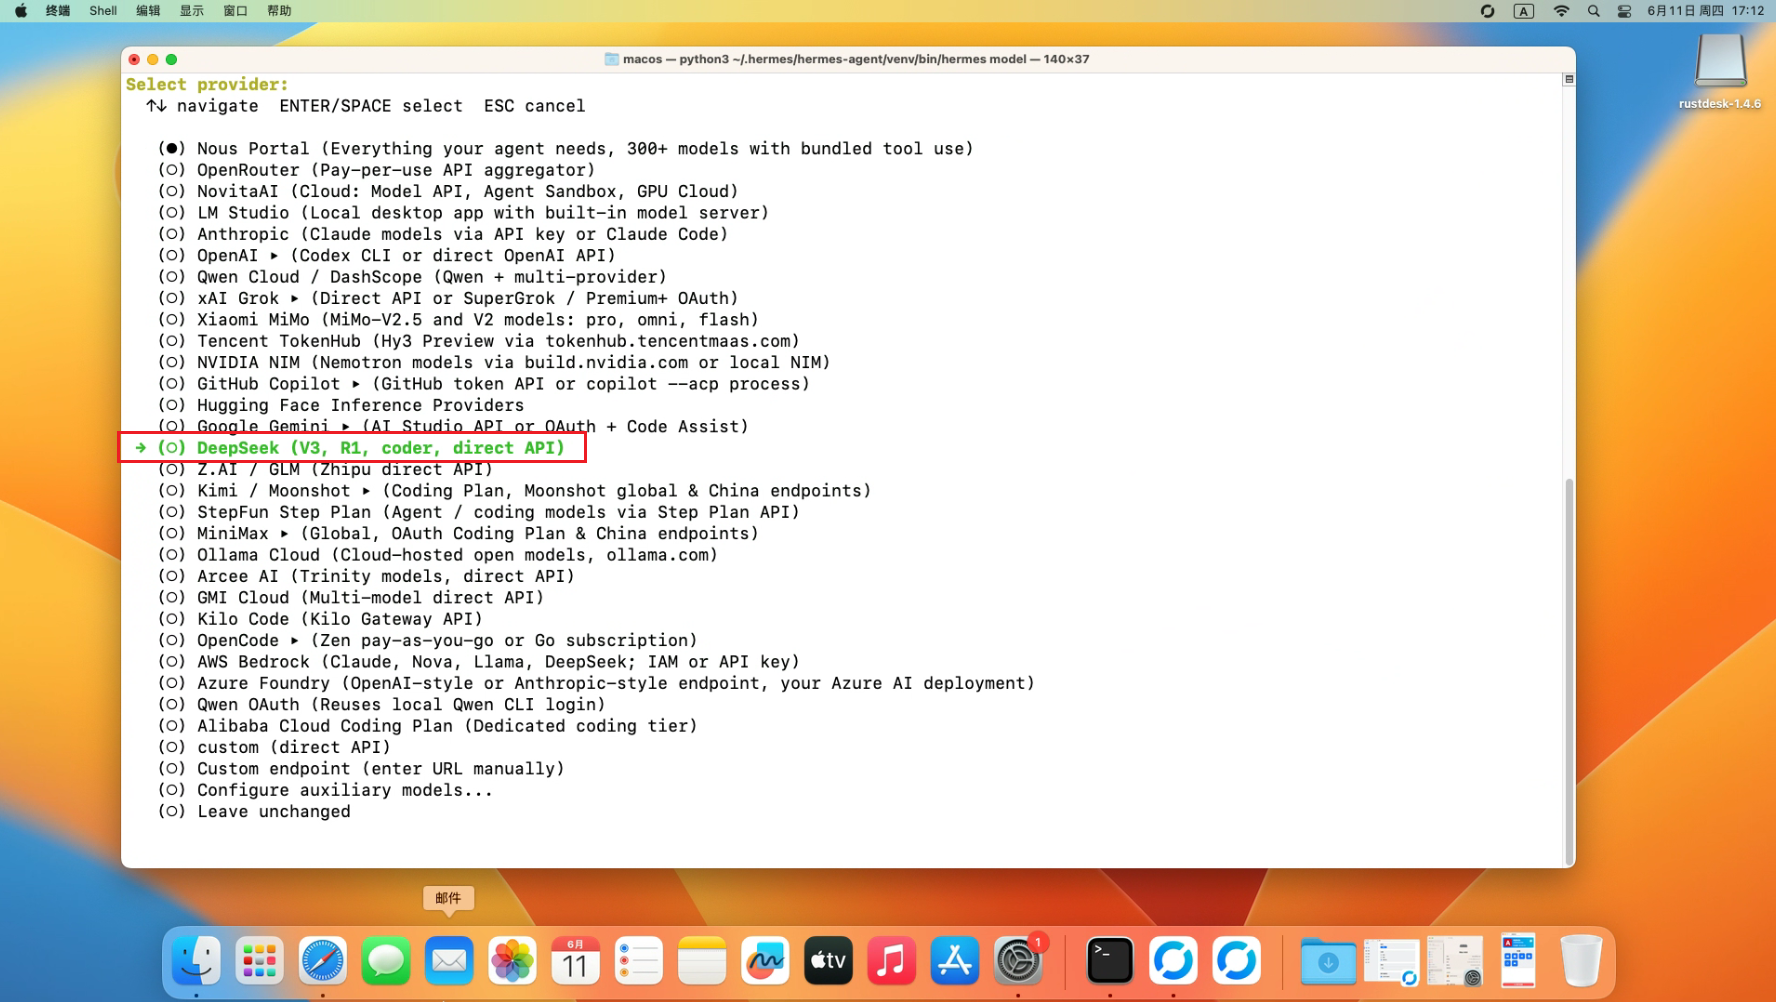Open Reminders from the Dock

tap(639, 961)
